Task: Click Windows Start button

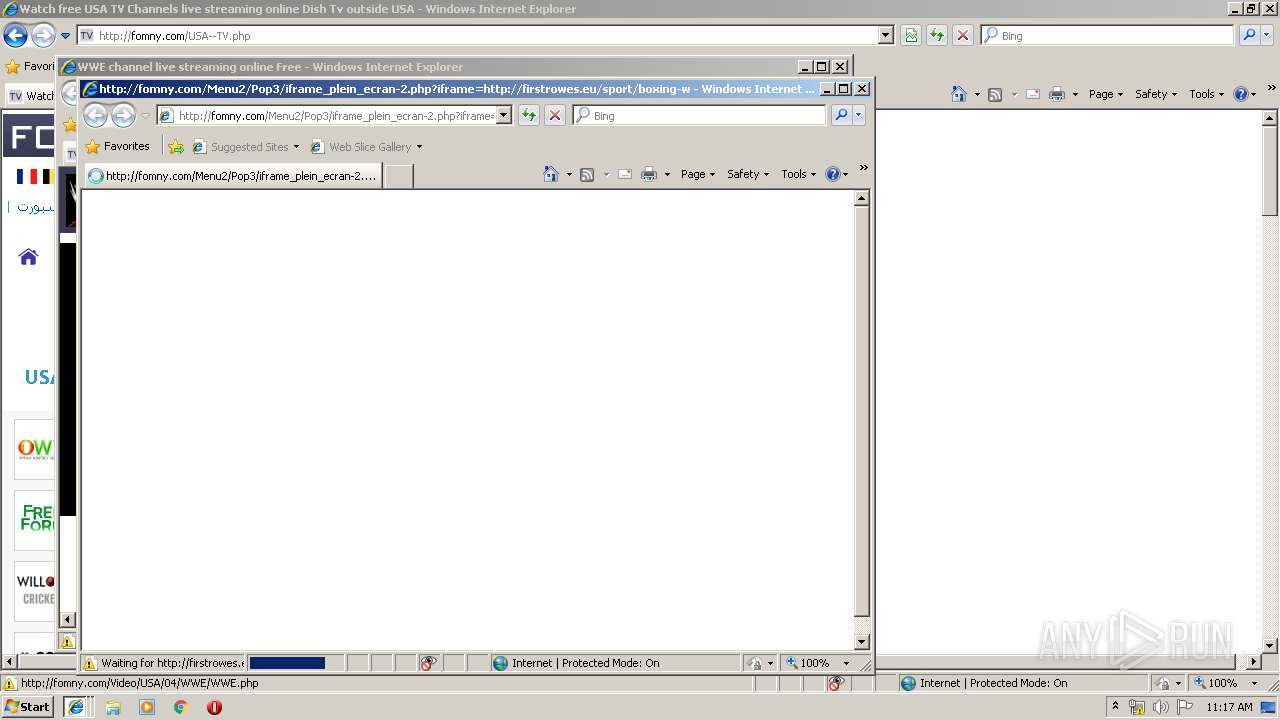Action: pyautogui.click(x=28, y=707)
